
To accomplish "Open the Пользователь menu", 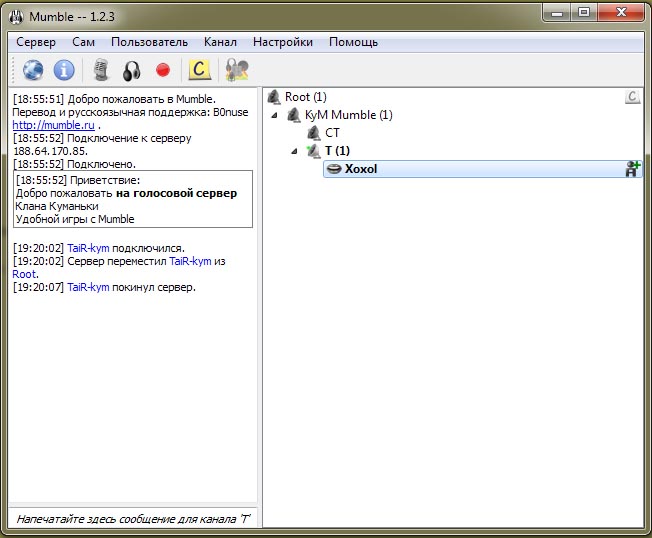I will point(149,42).
